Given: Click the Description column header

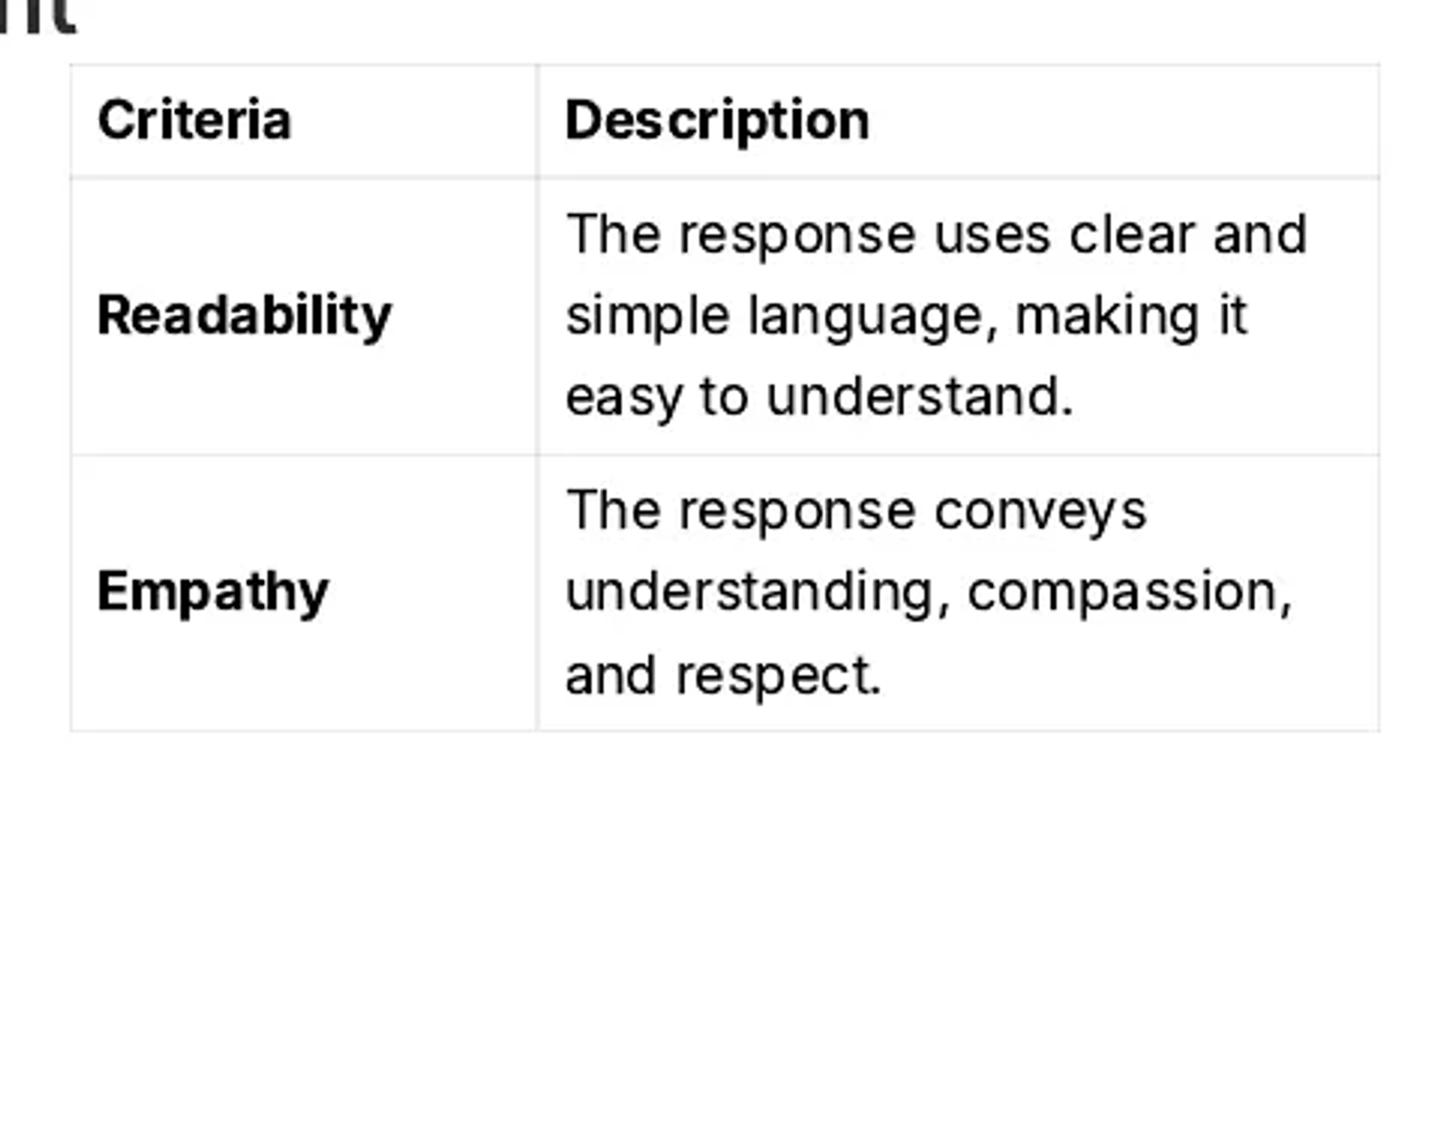Looking at the screenshot, I should coord(717,121).
